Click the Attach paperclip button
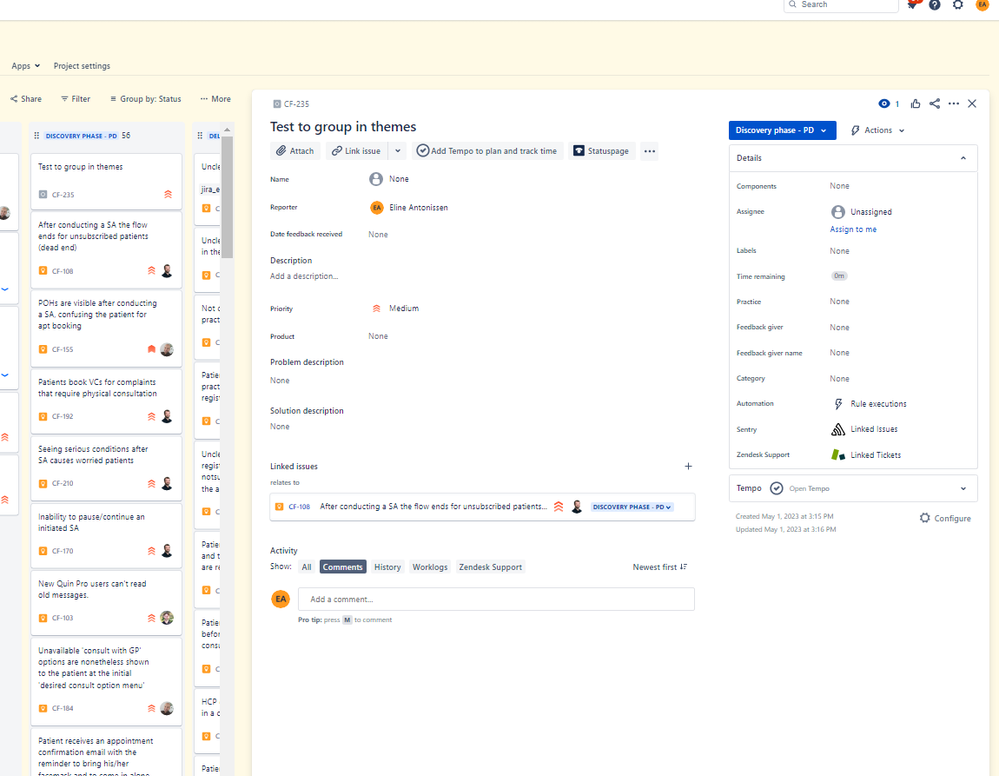This screenshot has width=999, height=776. 295,151
